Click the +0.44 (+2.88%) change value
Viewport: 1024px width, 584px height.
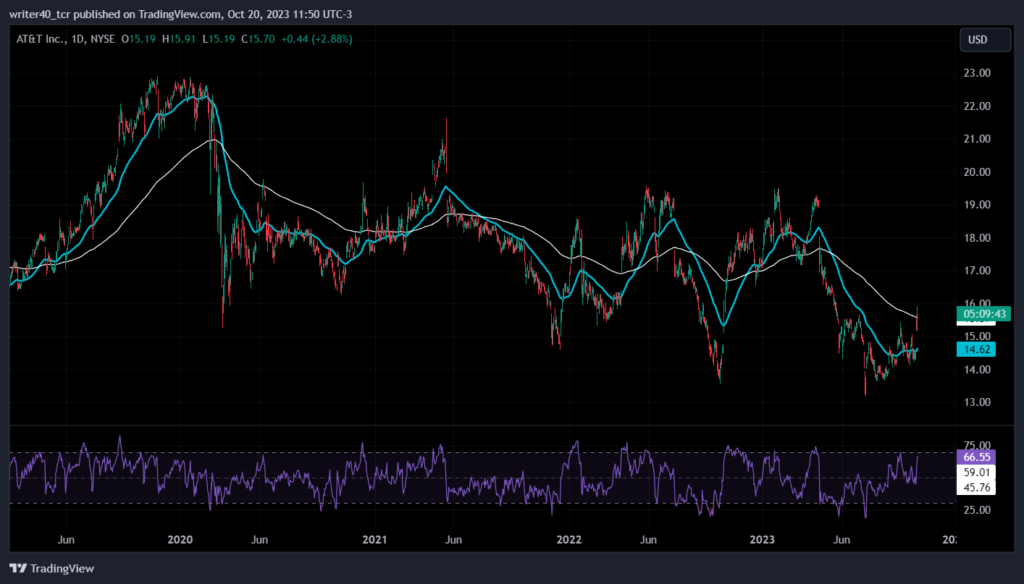317,39
